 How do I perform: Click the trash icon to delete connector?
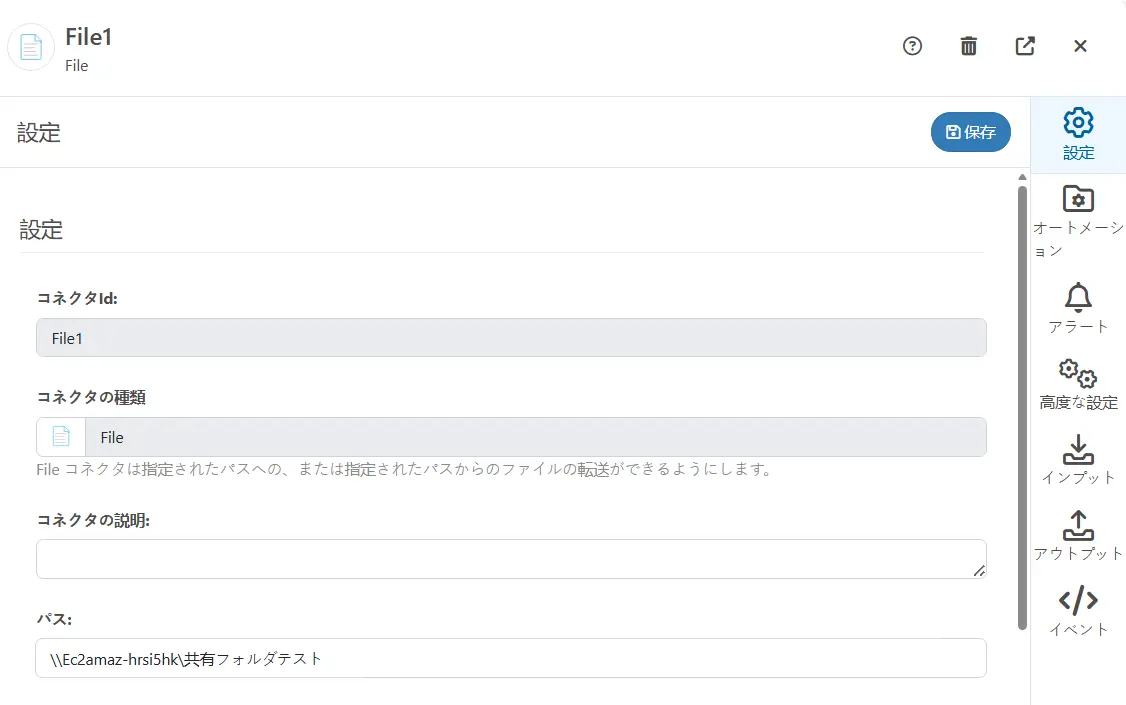pyautogui.click(x=967, y=45)
